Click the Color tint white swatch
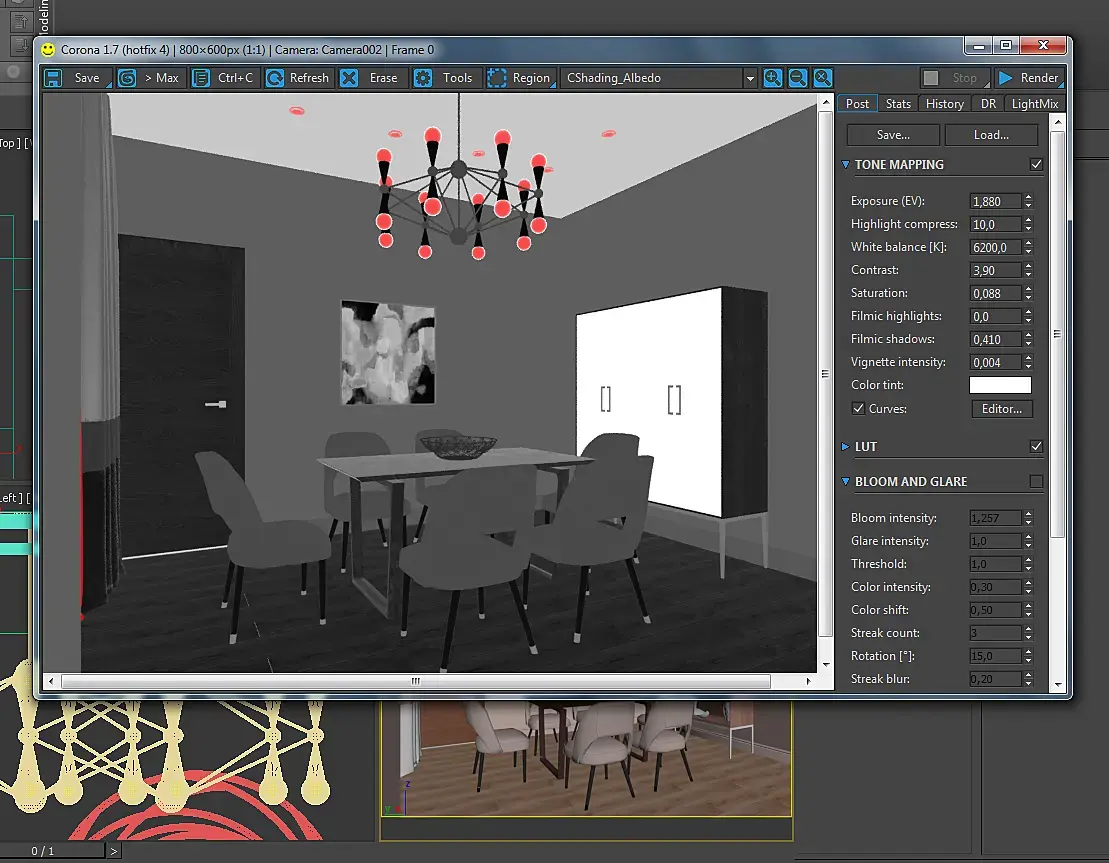This screenshot has width=1109, height=863. click(x=1000, y=385)
